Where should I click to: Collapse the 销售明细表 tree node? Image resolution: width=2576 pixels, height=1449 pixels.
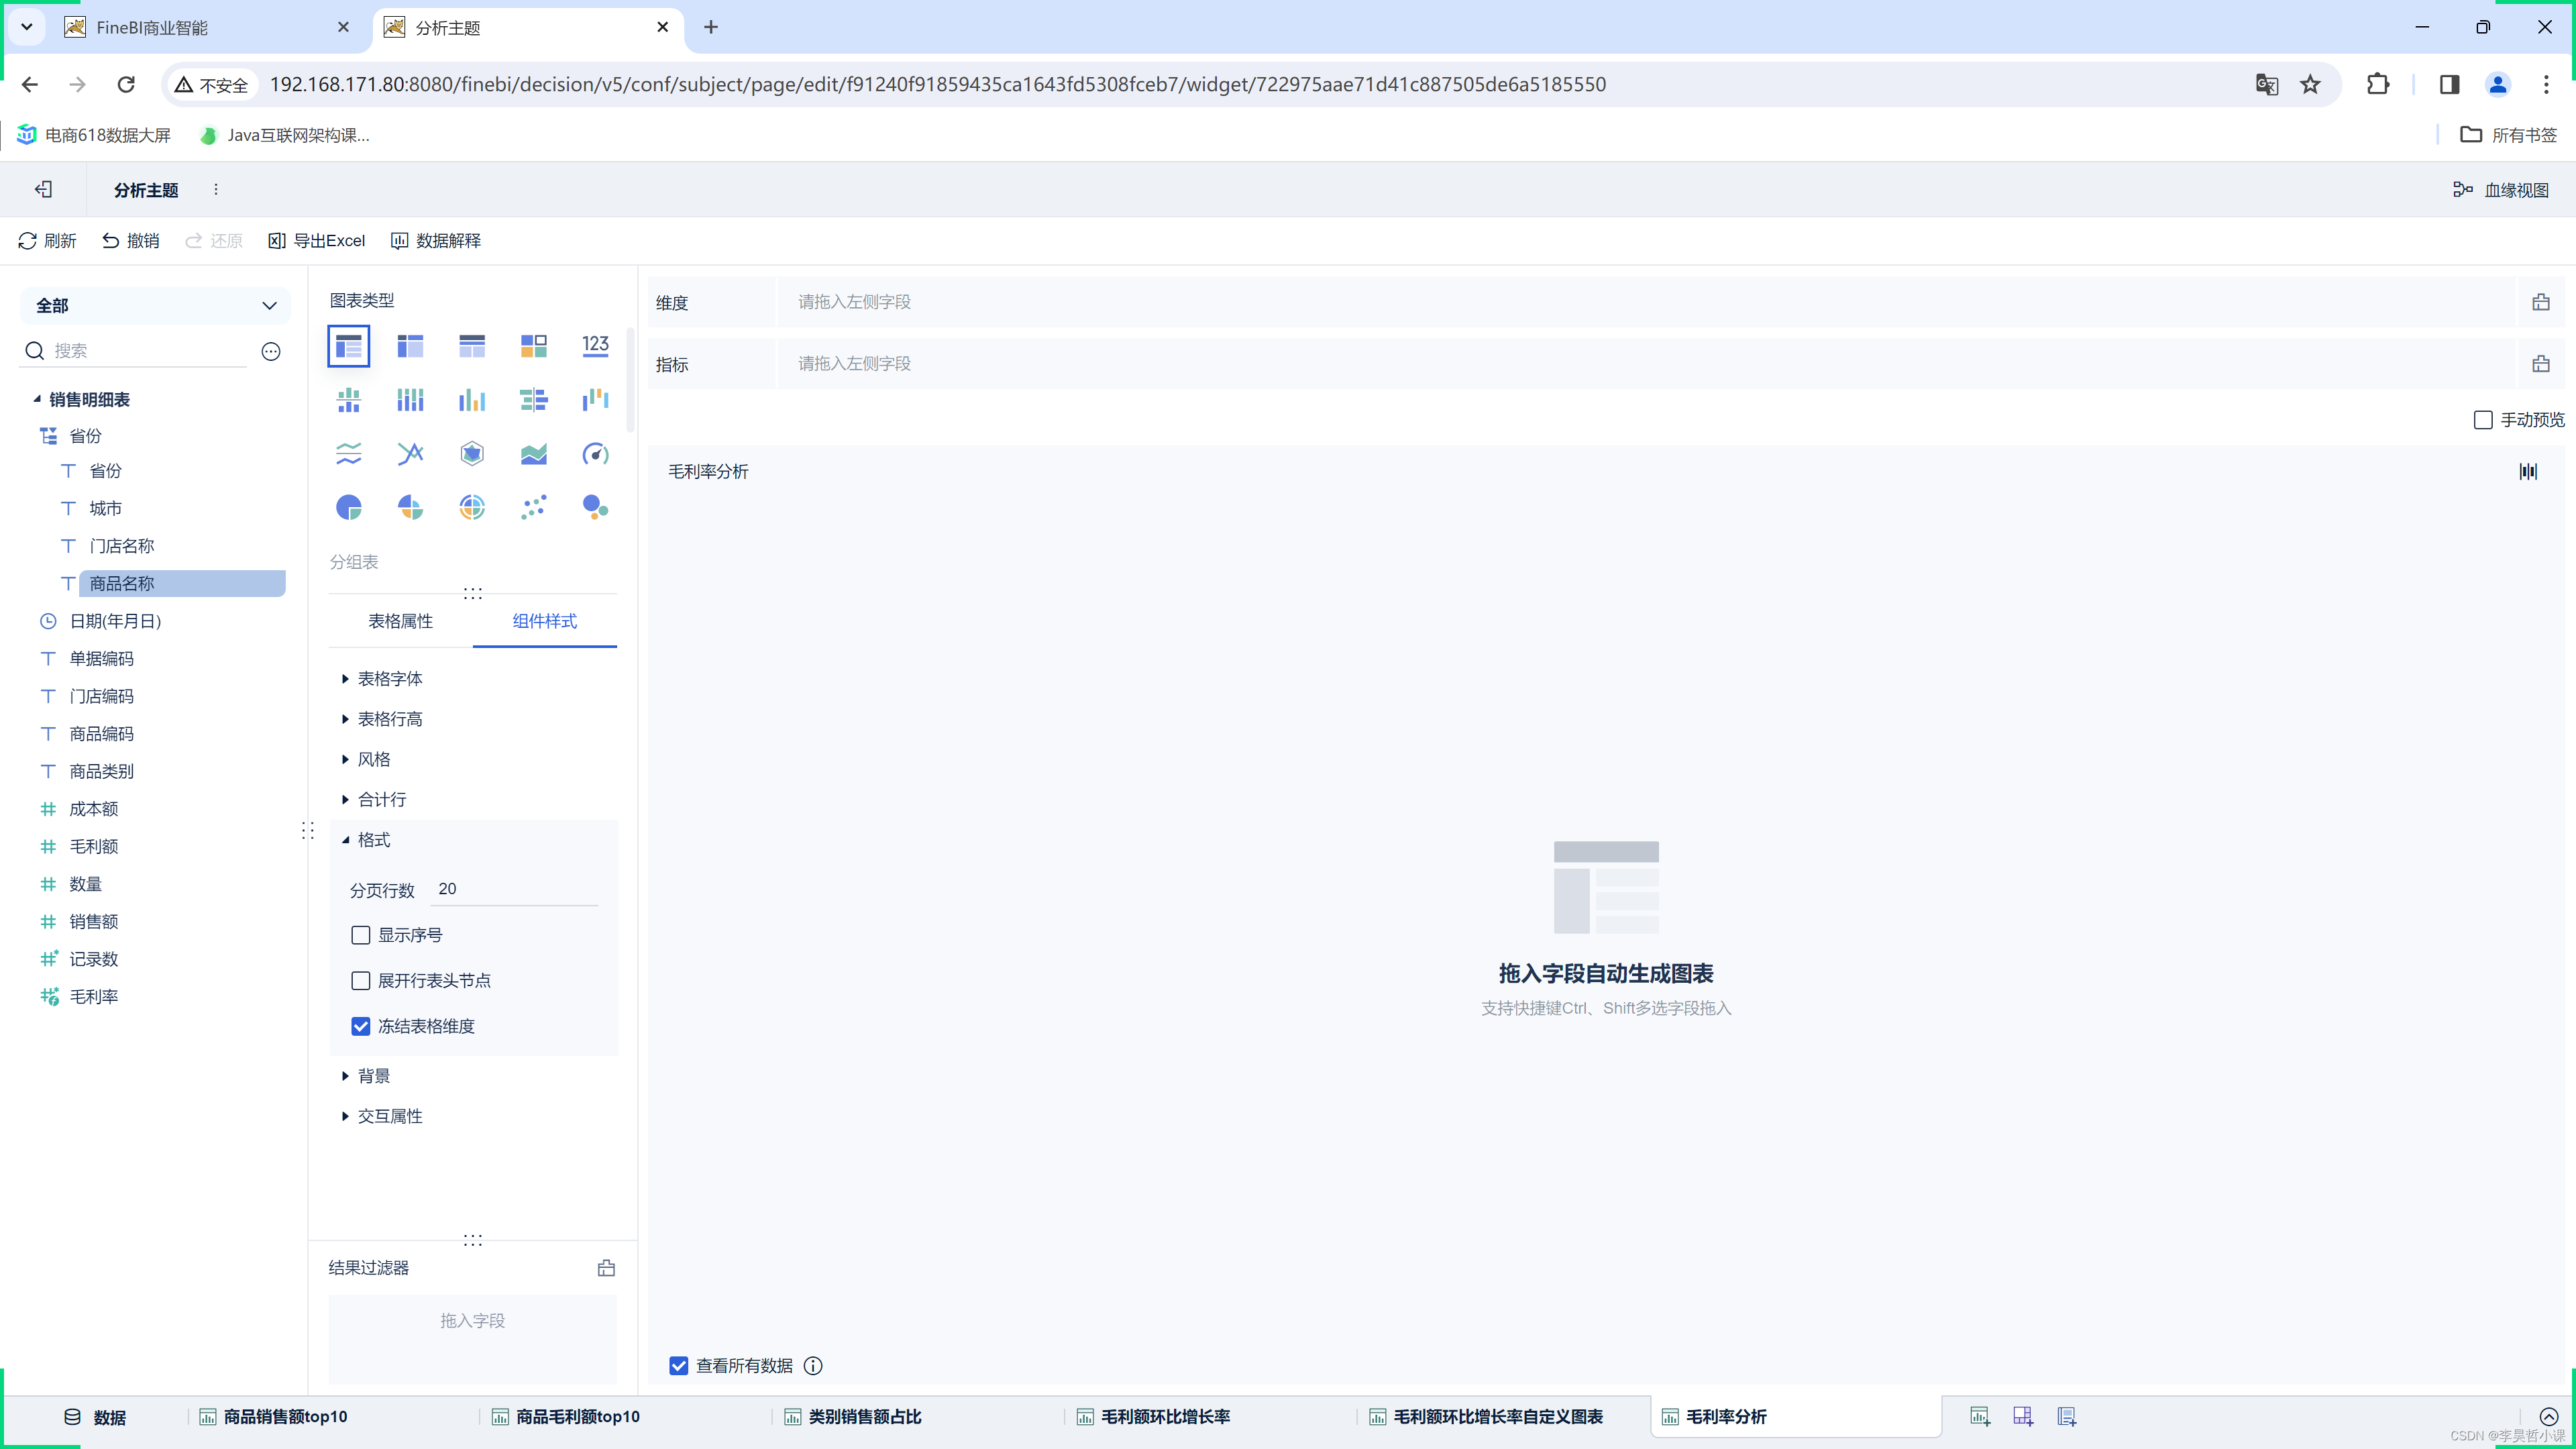(37, 399)
